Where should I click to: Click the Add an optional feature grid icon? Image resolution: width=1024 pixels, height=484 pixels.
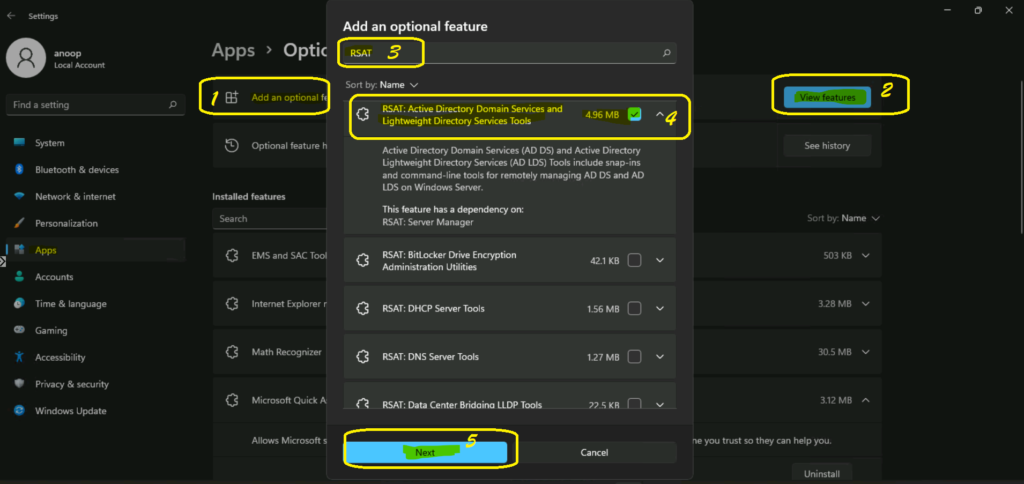(x=231, y=97)
